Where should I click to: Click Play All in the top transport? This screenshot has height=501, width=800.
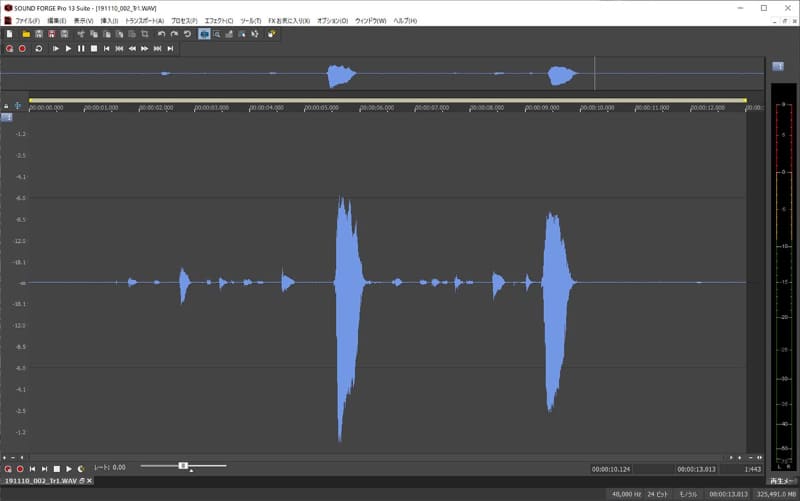(56, 48)
